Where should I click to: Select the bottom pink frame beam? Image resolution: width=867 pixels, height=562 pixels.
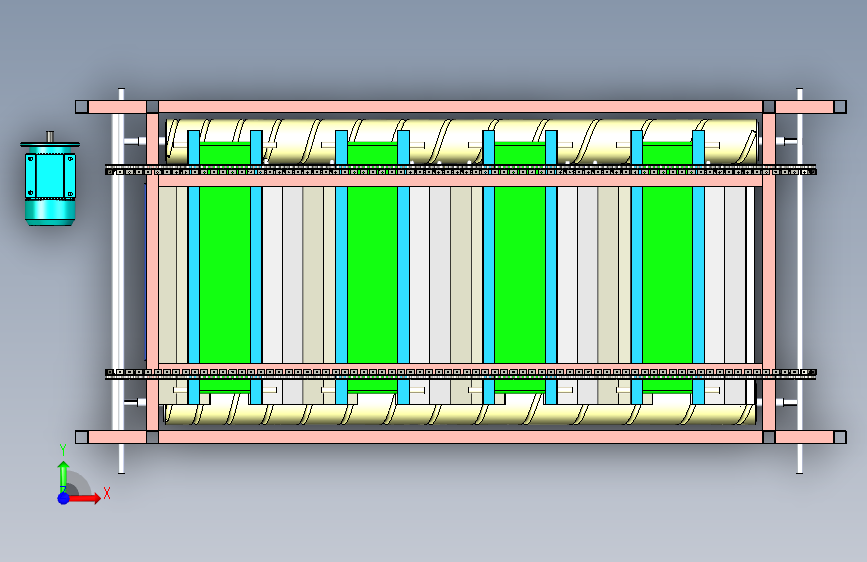coord(461,437)
